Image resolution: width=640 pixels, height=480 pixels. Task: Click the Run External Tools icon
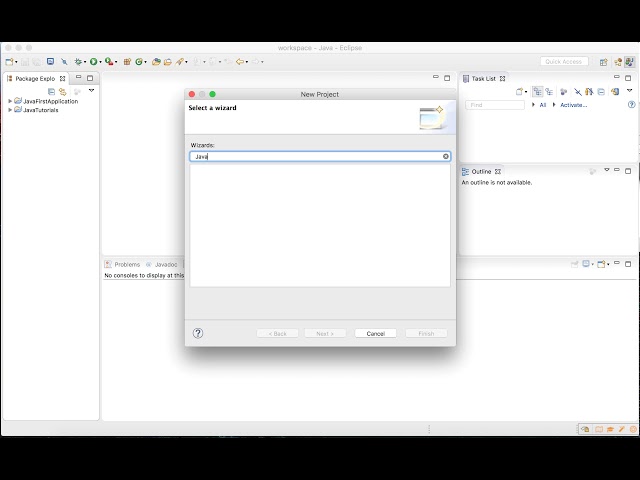tap(109, 62)
